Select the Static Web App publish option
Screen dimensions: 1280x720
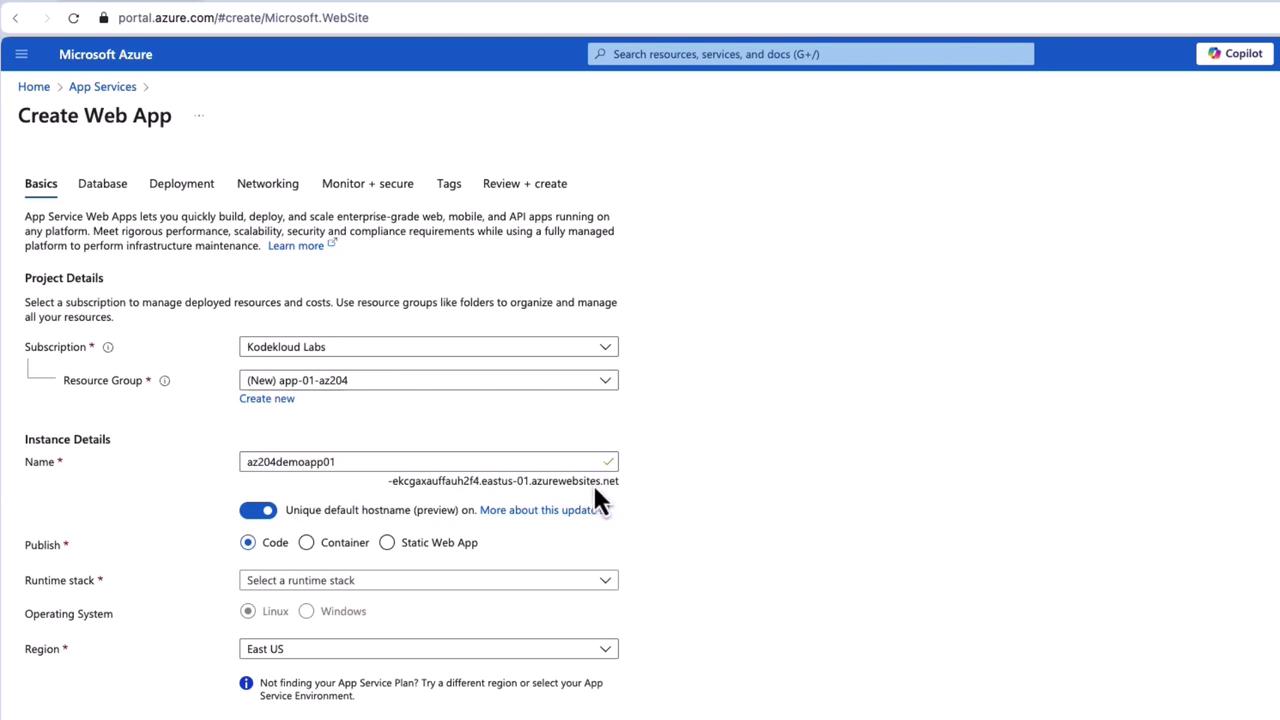click(387, 543)
